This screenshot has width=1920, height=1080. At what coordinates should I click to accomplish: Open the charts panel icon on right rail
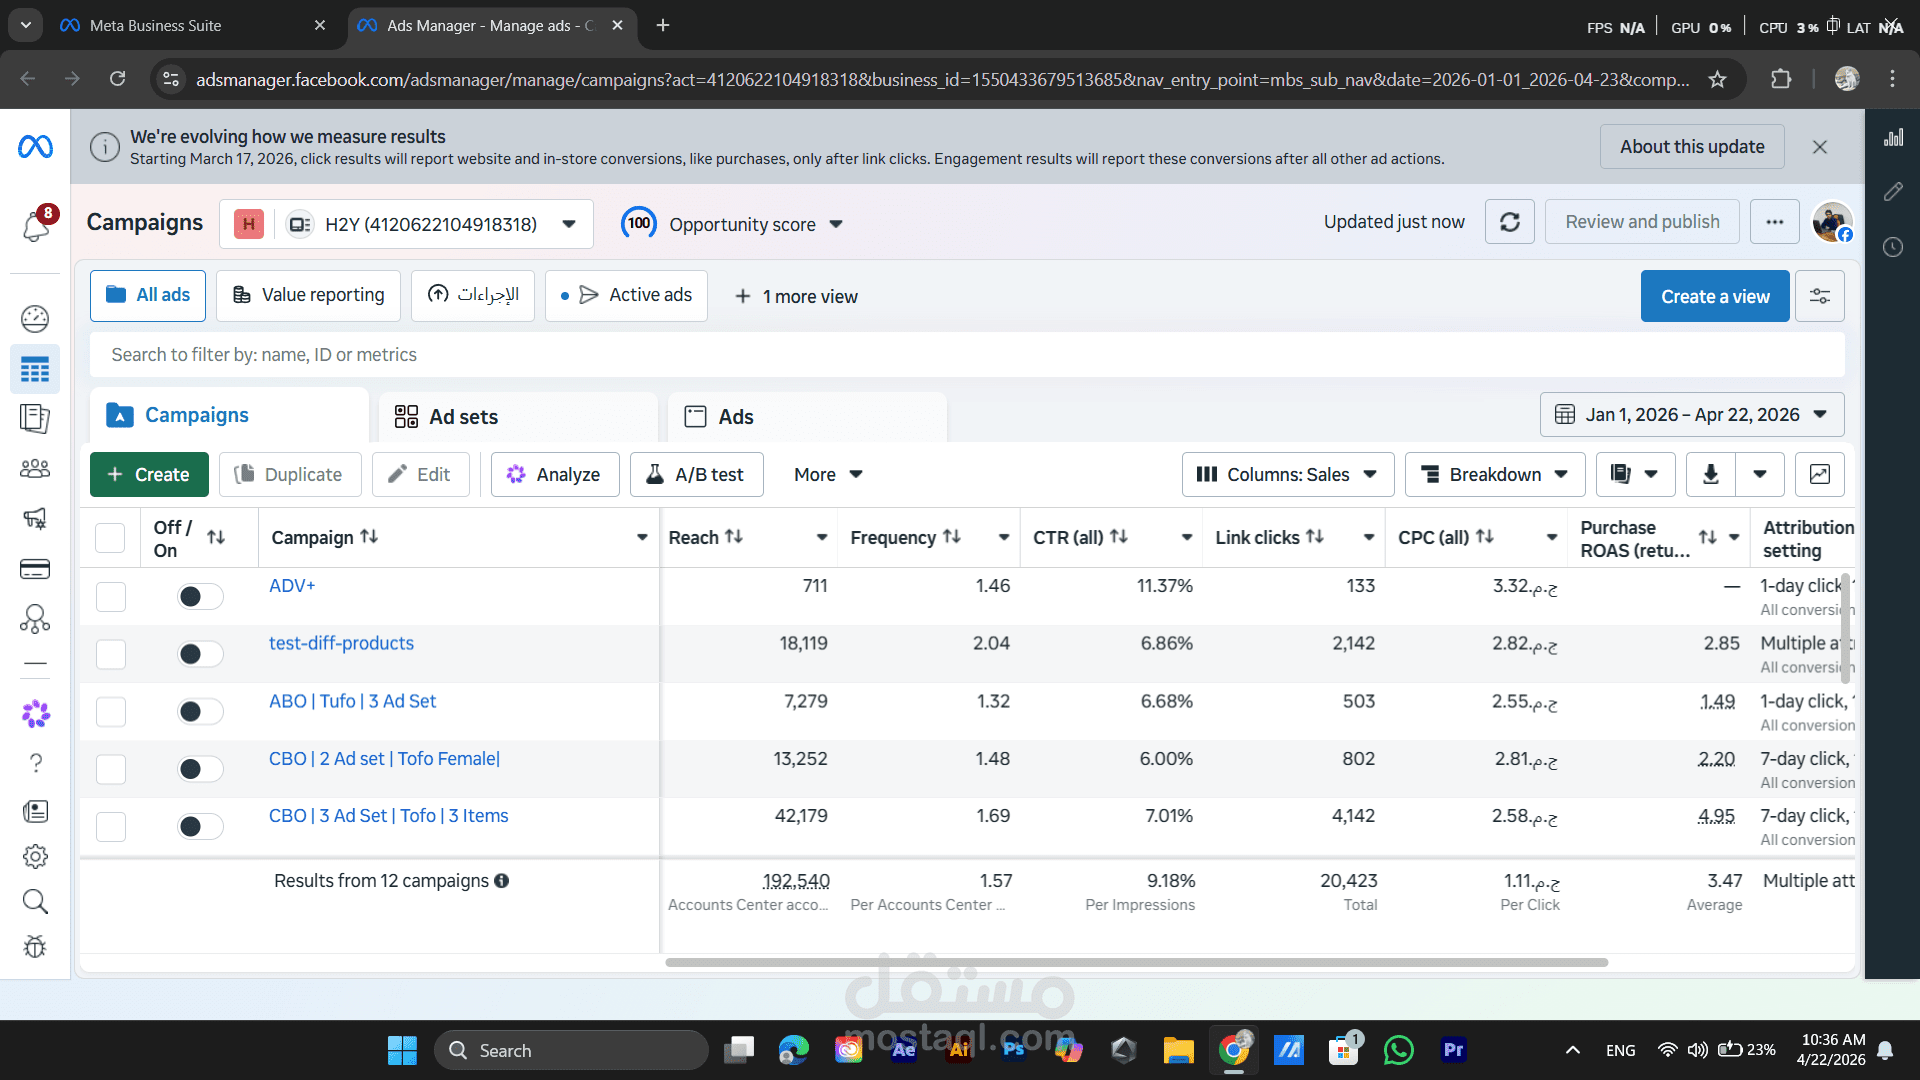tap(1893, 138)
